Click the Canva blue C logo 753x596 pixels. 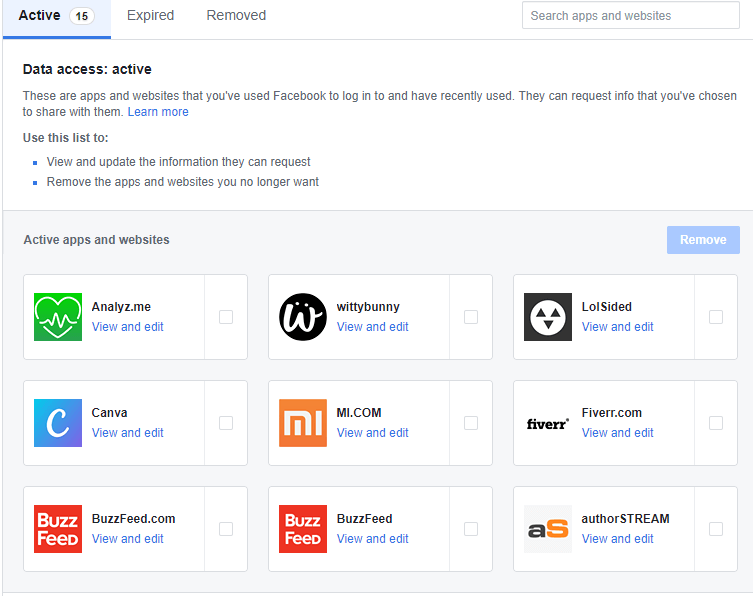58,423
